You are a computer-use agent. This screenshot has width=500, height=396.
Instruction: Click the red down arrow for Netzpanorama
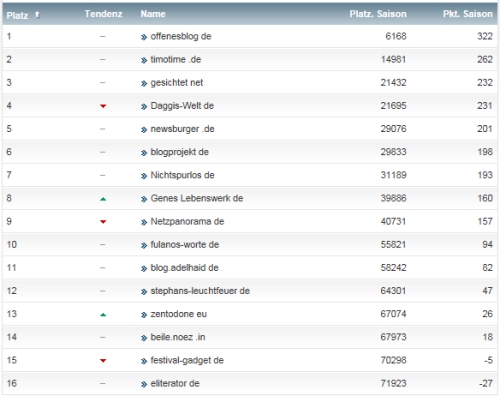(x=103, y=222)
